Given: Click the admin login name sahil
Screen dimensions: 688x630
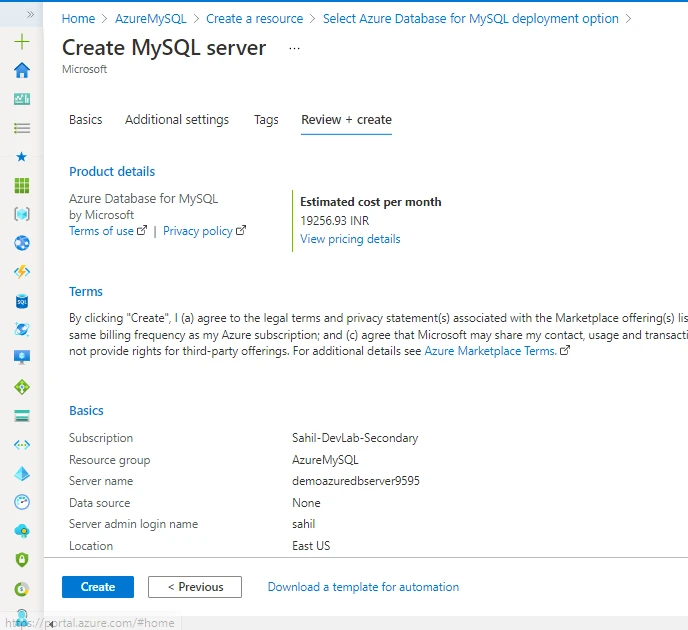Looking at the screenshot, I should pyautogui.click(x=304, y=524).
